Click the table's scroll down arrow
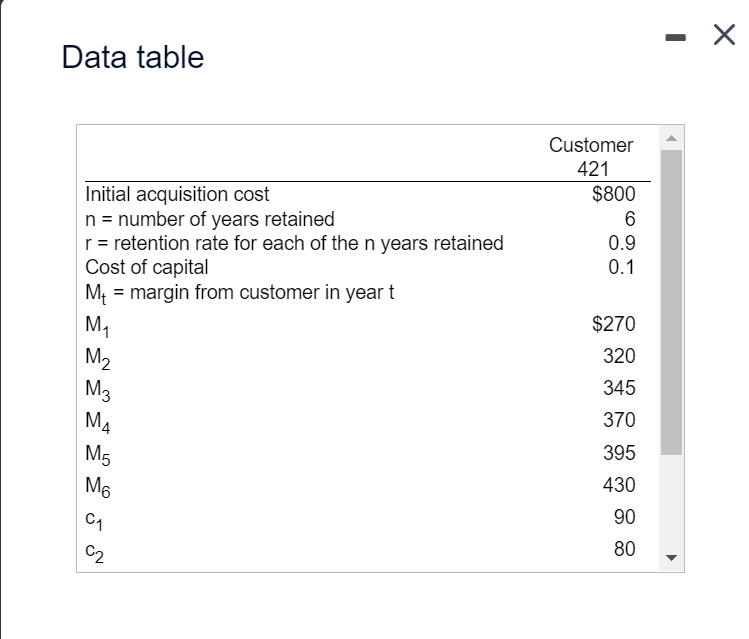 (672, 559)
